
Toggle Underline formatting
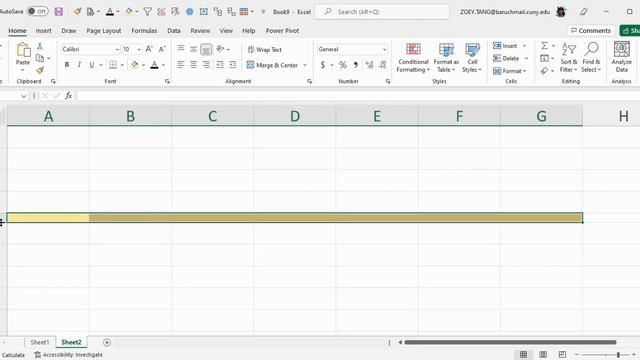(91, 65)
